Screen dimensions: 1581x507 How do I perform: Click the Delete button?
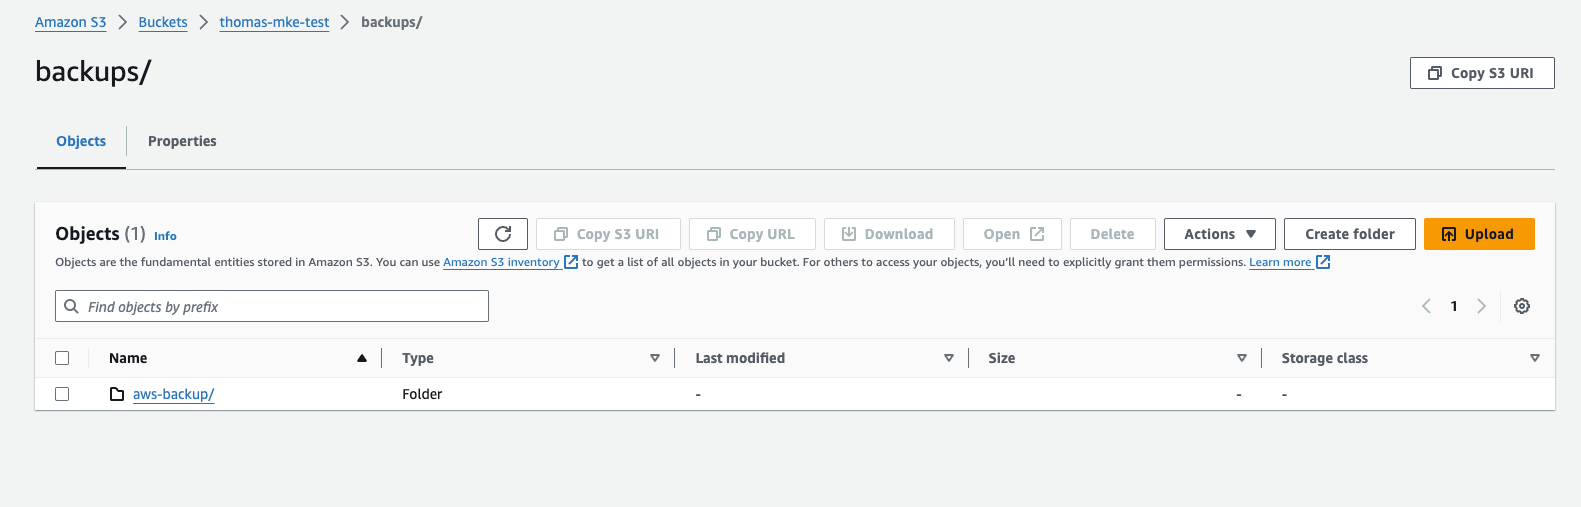(1112, 234)
